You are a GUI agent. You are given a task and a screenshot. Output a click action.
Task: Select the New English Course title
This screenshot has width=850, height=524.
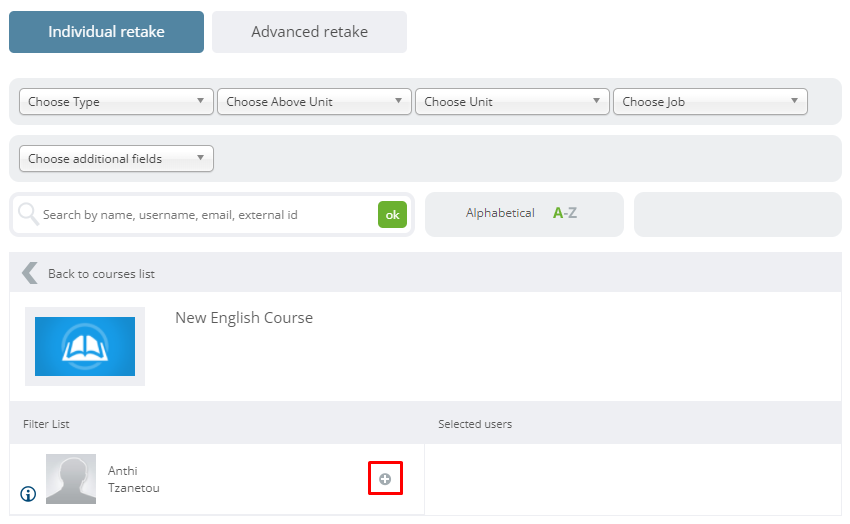click(x=244, y=318)
